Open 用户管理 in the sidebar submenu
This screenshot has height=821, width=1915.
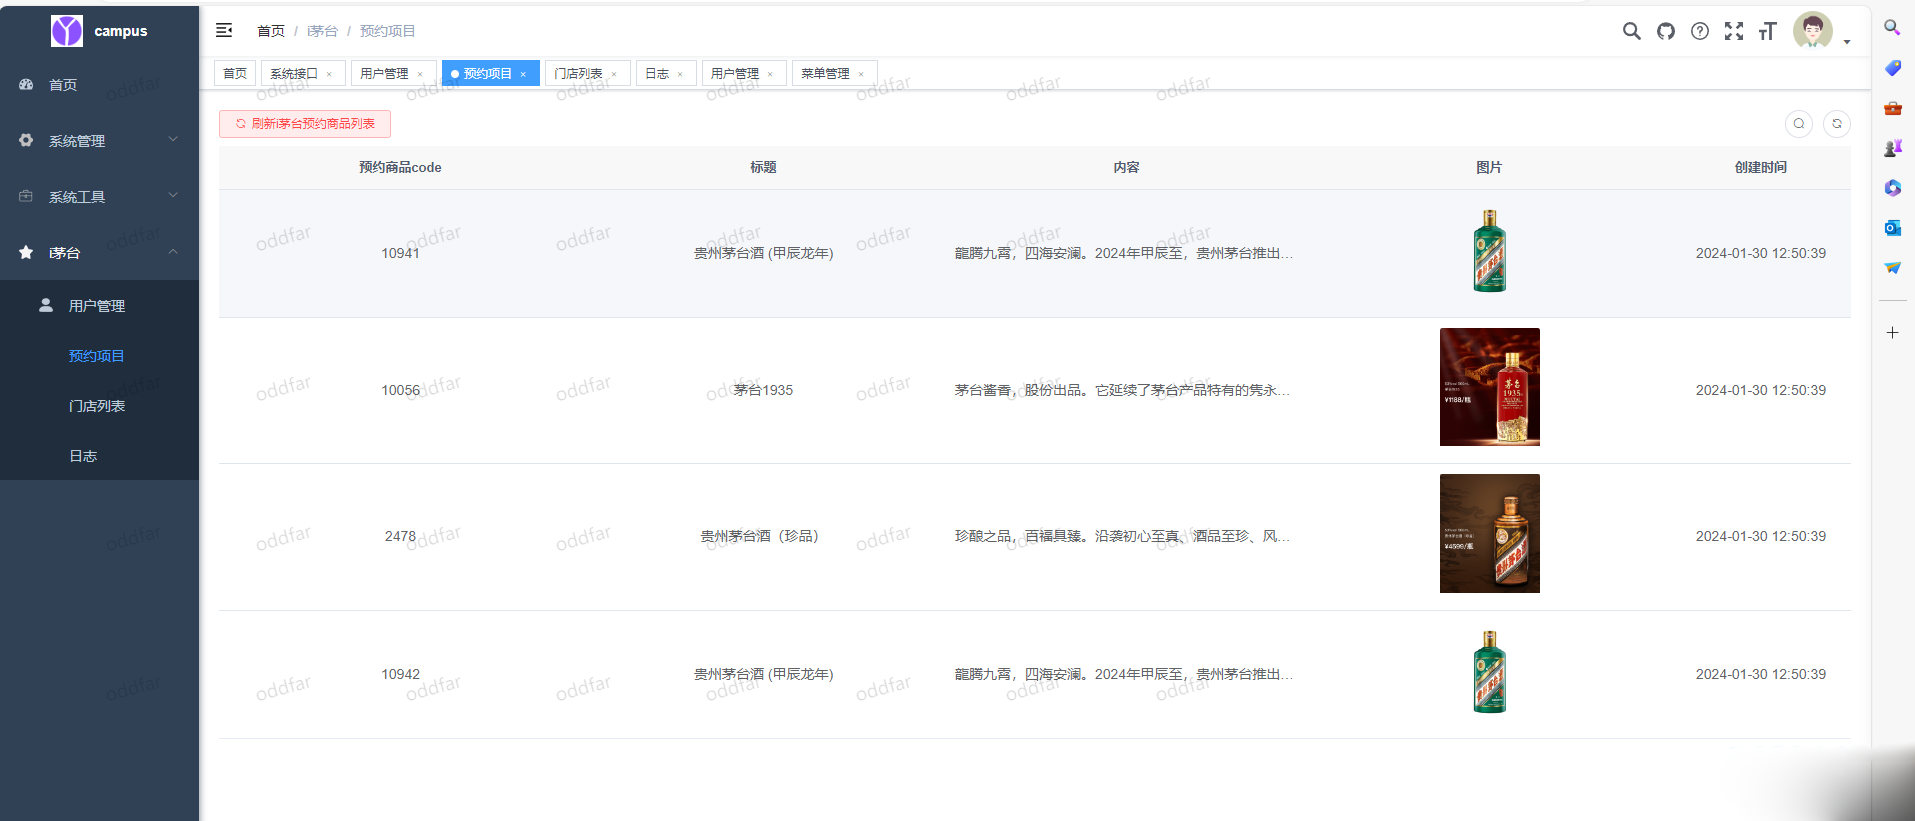pos(99,306)
